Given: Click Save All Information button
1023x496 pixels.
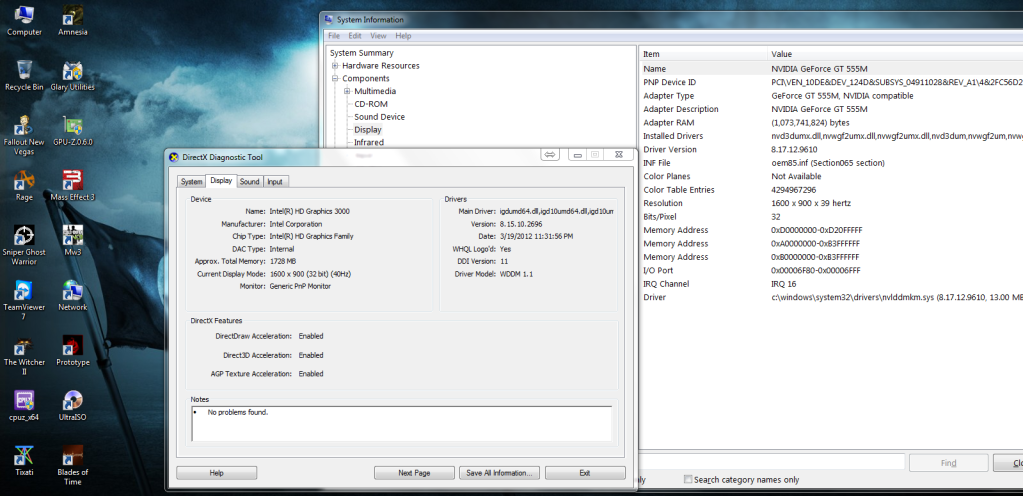Looking at the screenshot, I should 499,473.
